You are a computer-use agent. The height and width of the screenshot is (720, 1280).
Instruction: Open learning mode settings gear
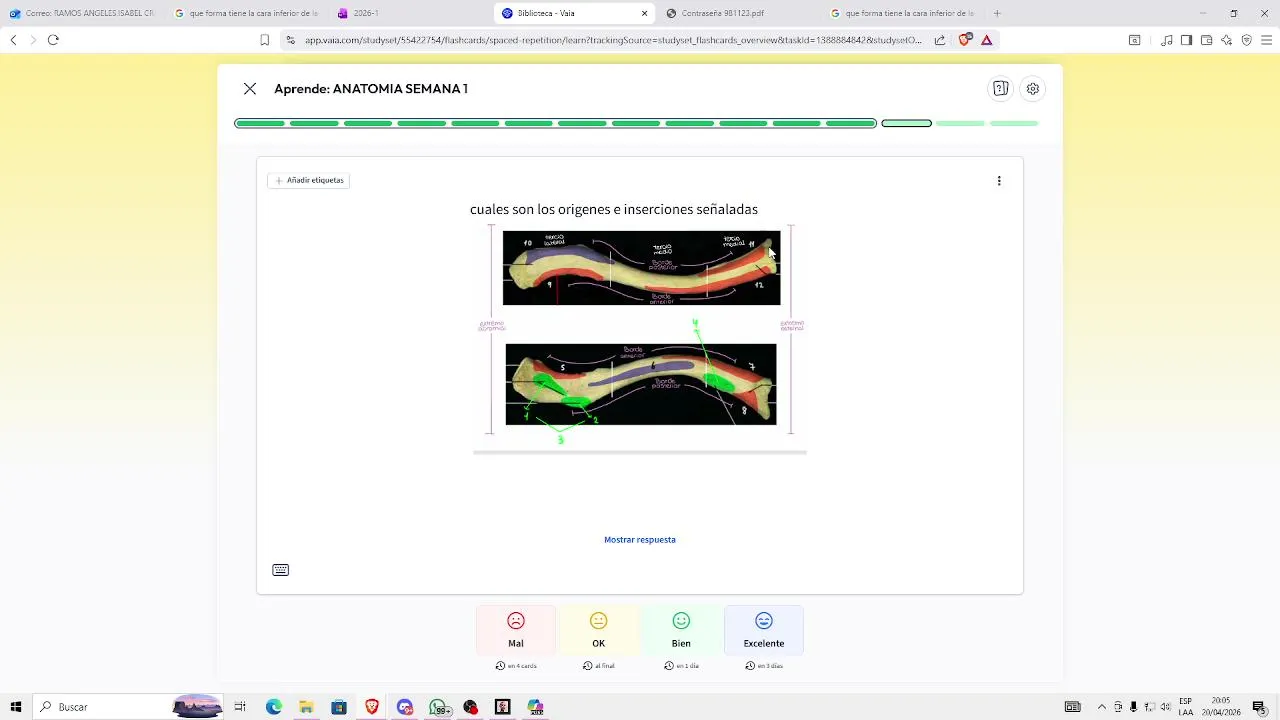click(x=1033, y=89)
